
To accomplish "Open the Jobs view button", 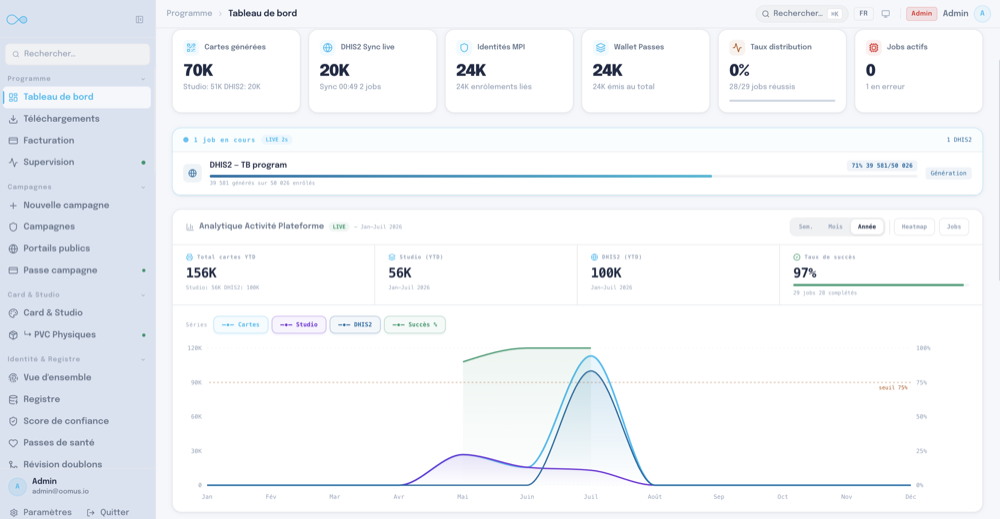I will coord(953,227).
